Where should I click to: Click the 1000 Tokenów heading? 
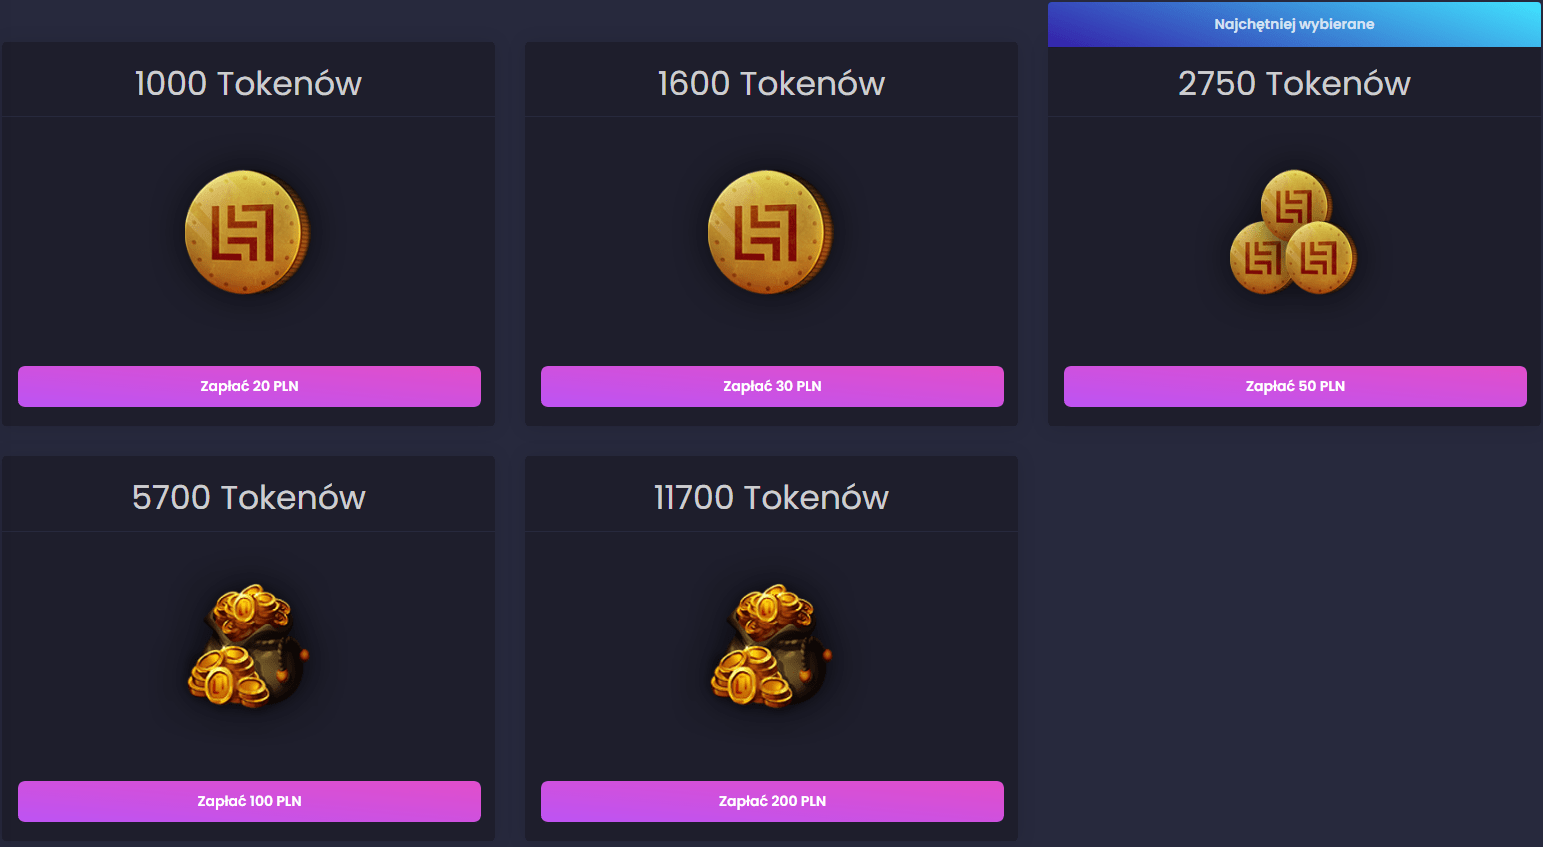(248, 83)
